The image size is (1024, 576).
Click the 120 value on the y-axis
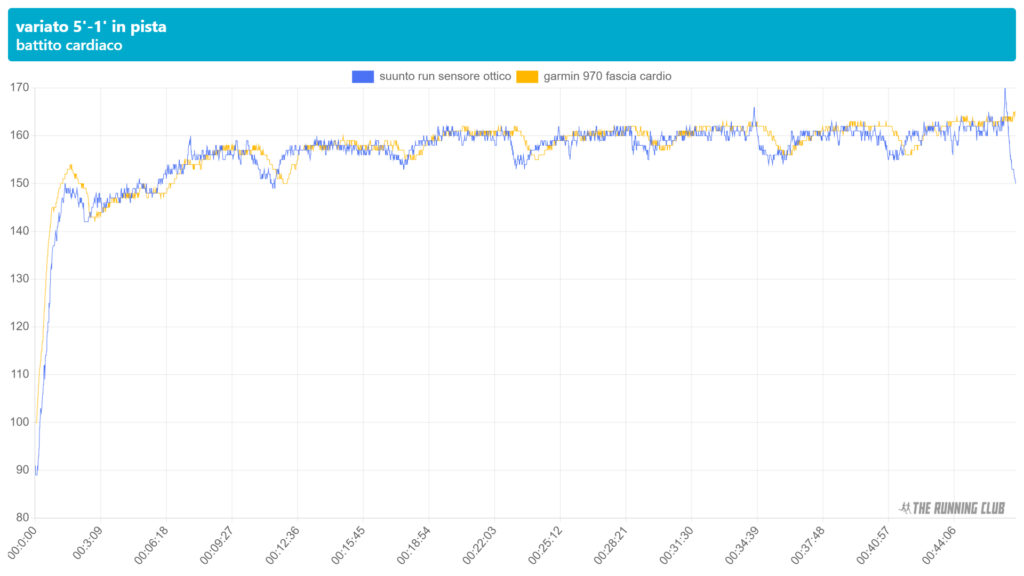(x=19, y=327)
